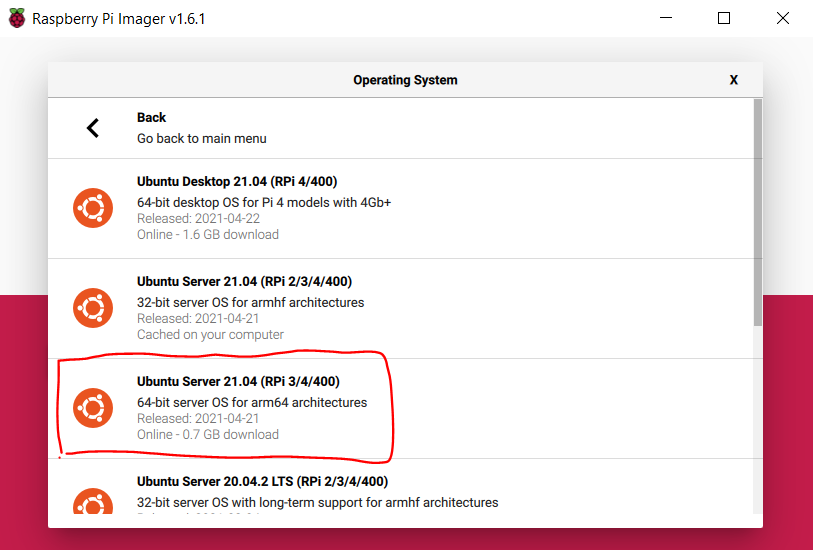Viewport: 813px width, 550px height.
Task: Click 'Online - 0.7 GB download' label
Action: click(x=208, y=434)
